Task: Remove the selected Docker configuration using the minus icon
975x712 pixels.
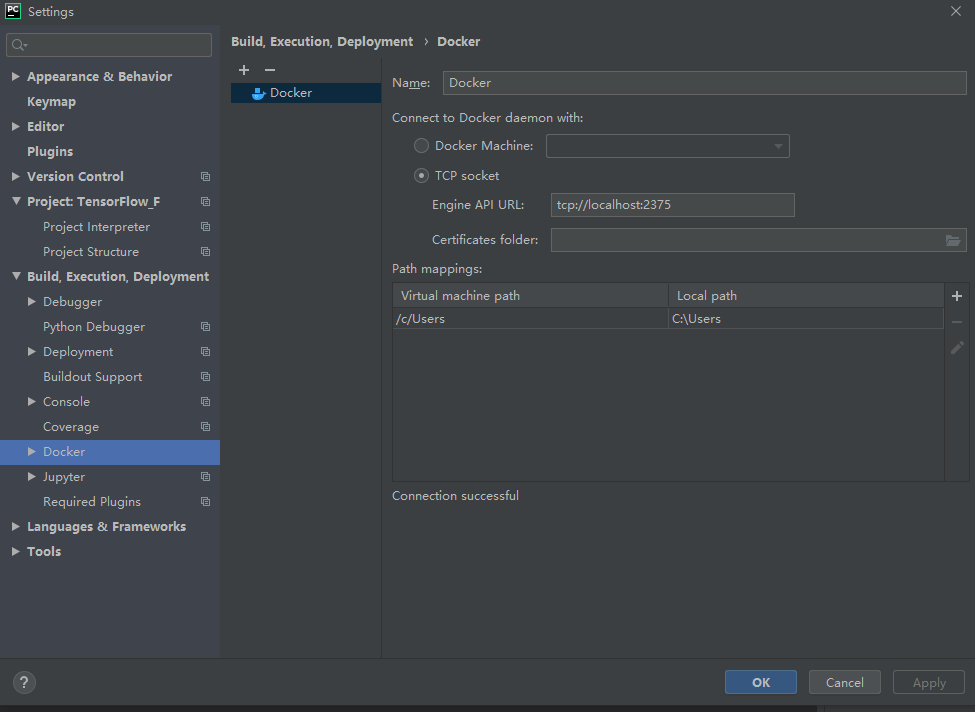Action: 268,70
